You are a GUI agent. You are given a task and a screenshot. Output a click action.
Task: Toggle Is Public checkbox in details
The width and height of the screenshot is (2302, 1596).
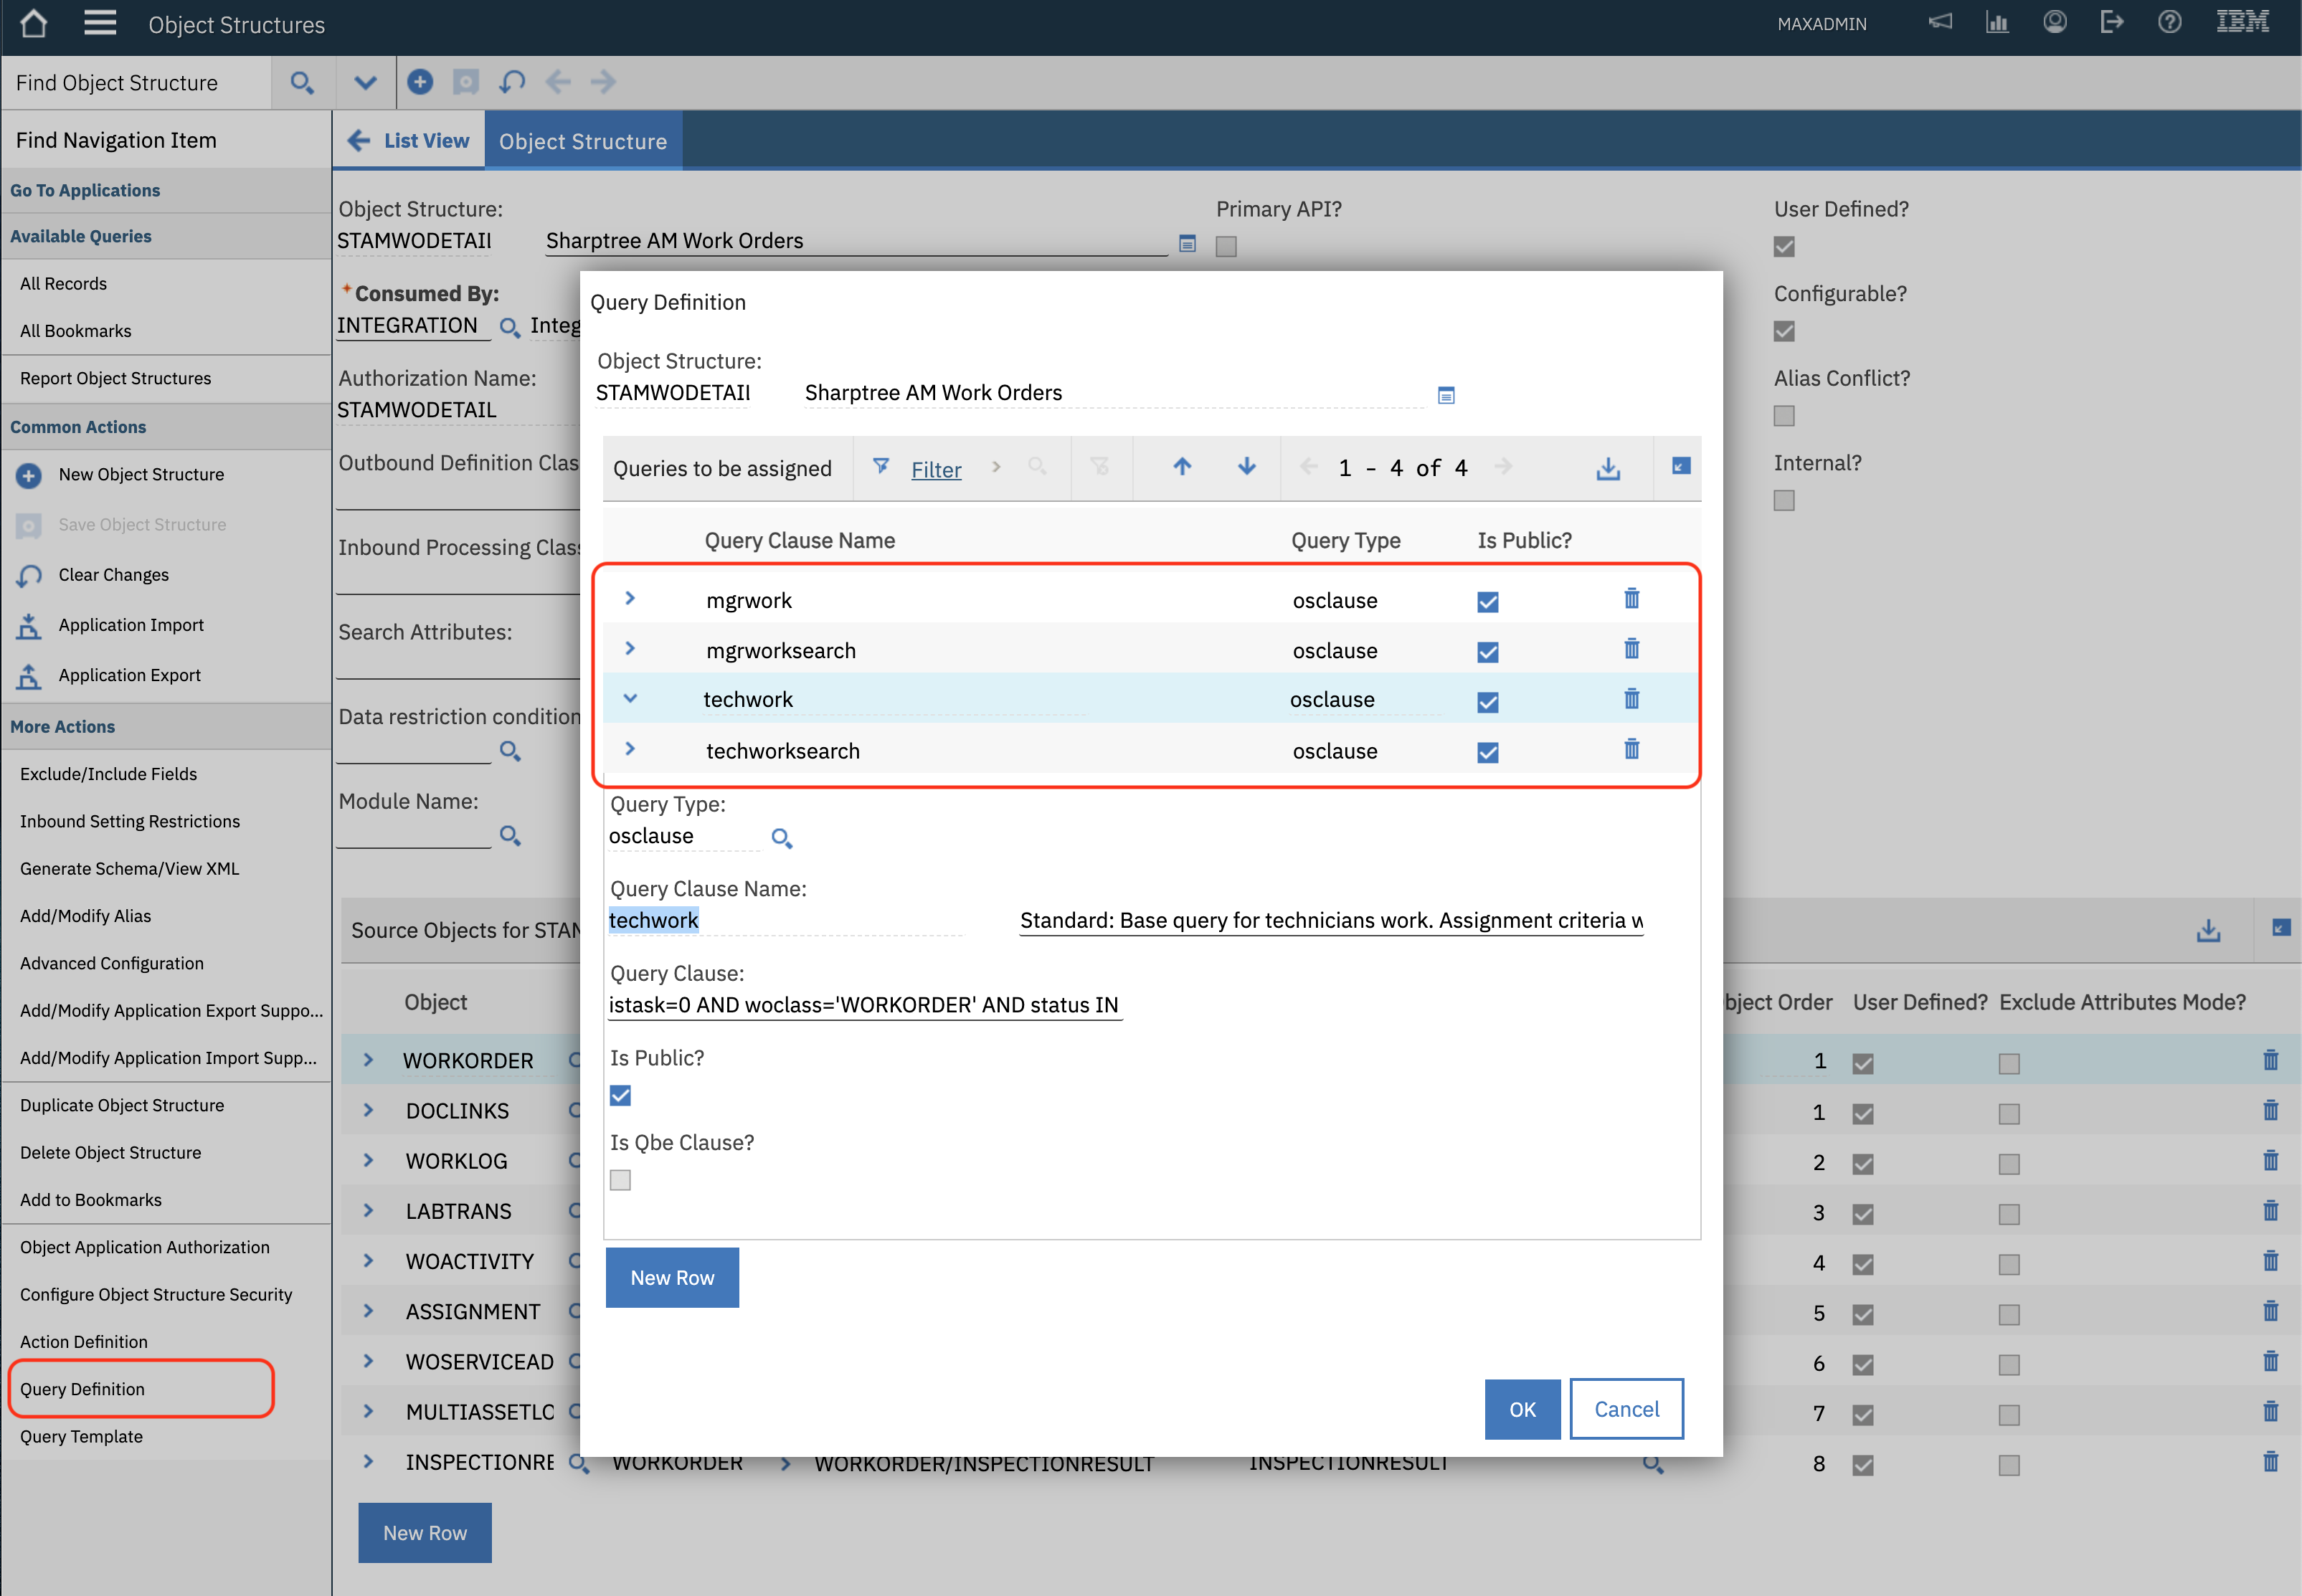620,1095
